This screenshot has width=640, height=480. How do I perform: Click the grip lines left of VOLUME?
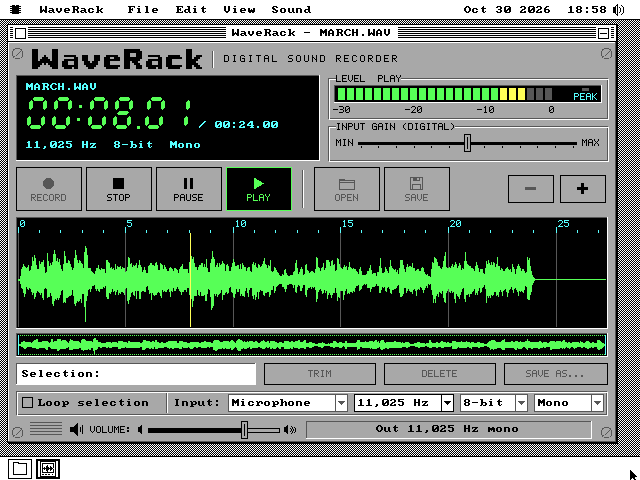[46, 429]
